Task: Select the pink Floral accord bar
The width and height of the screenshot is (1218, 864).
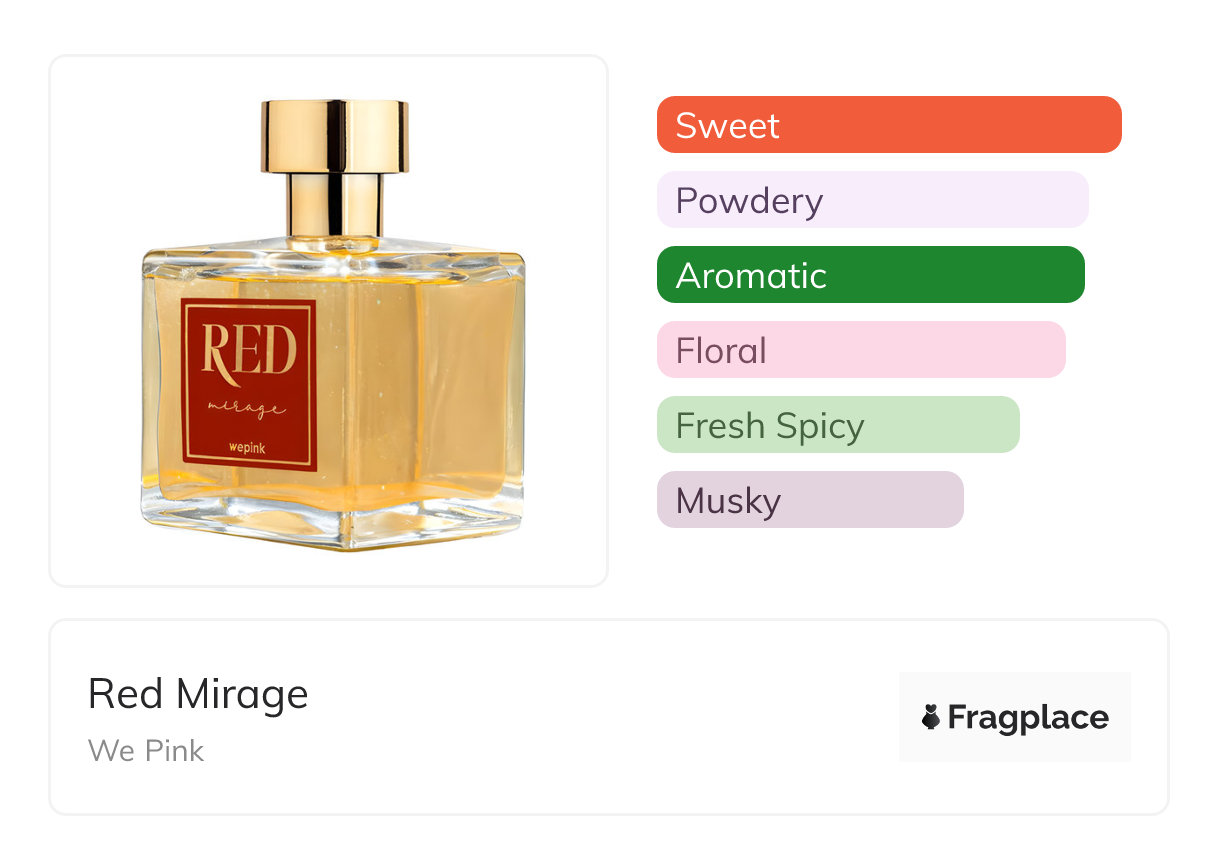Action: tap(861, 350)
